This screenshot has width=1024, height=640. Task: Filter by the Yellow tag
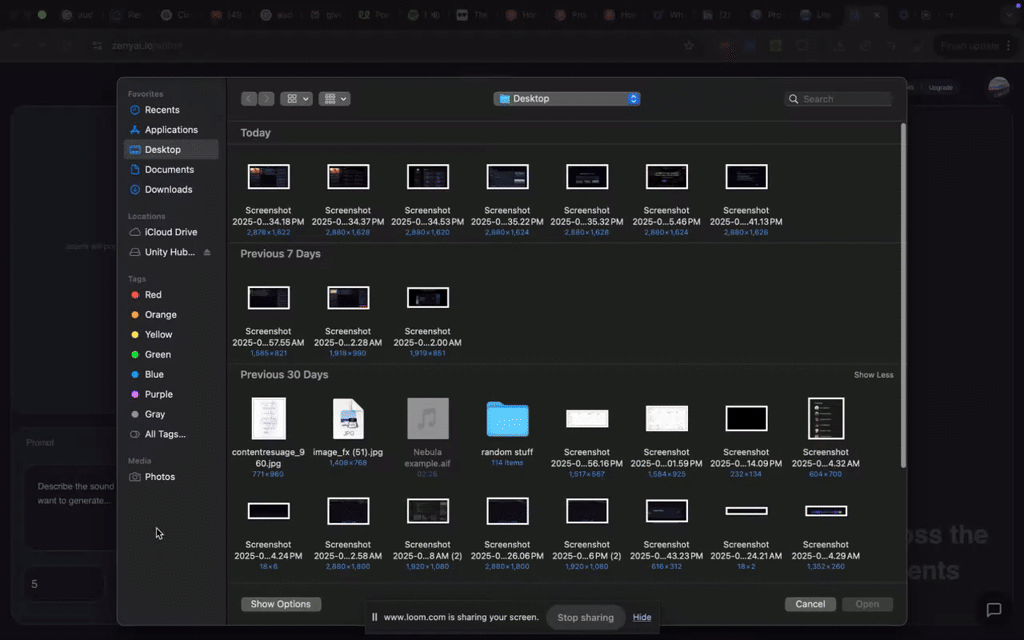click(158, 334)
